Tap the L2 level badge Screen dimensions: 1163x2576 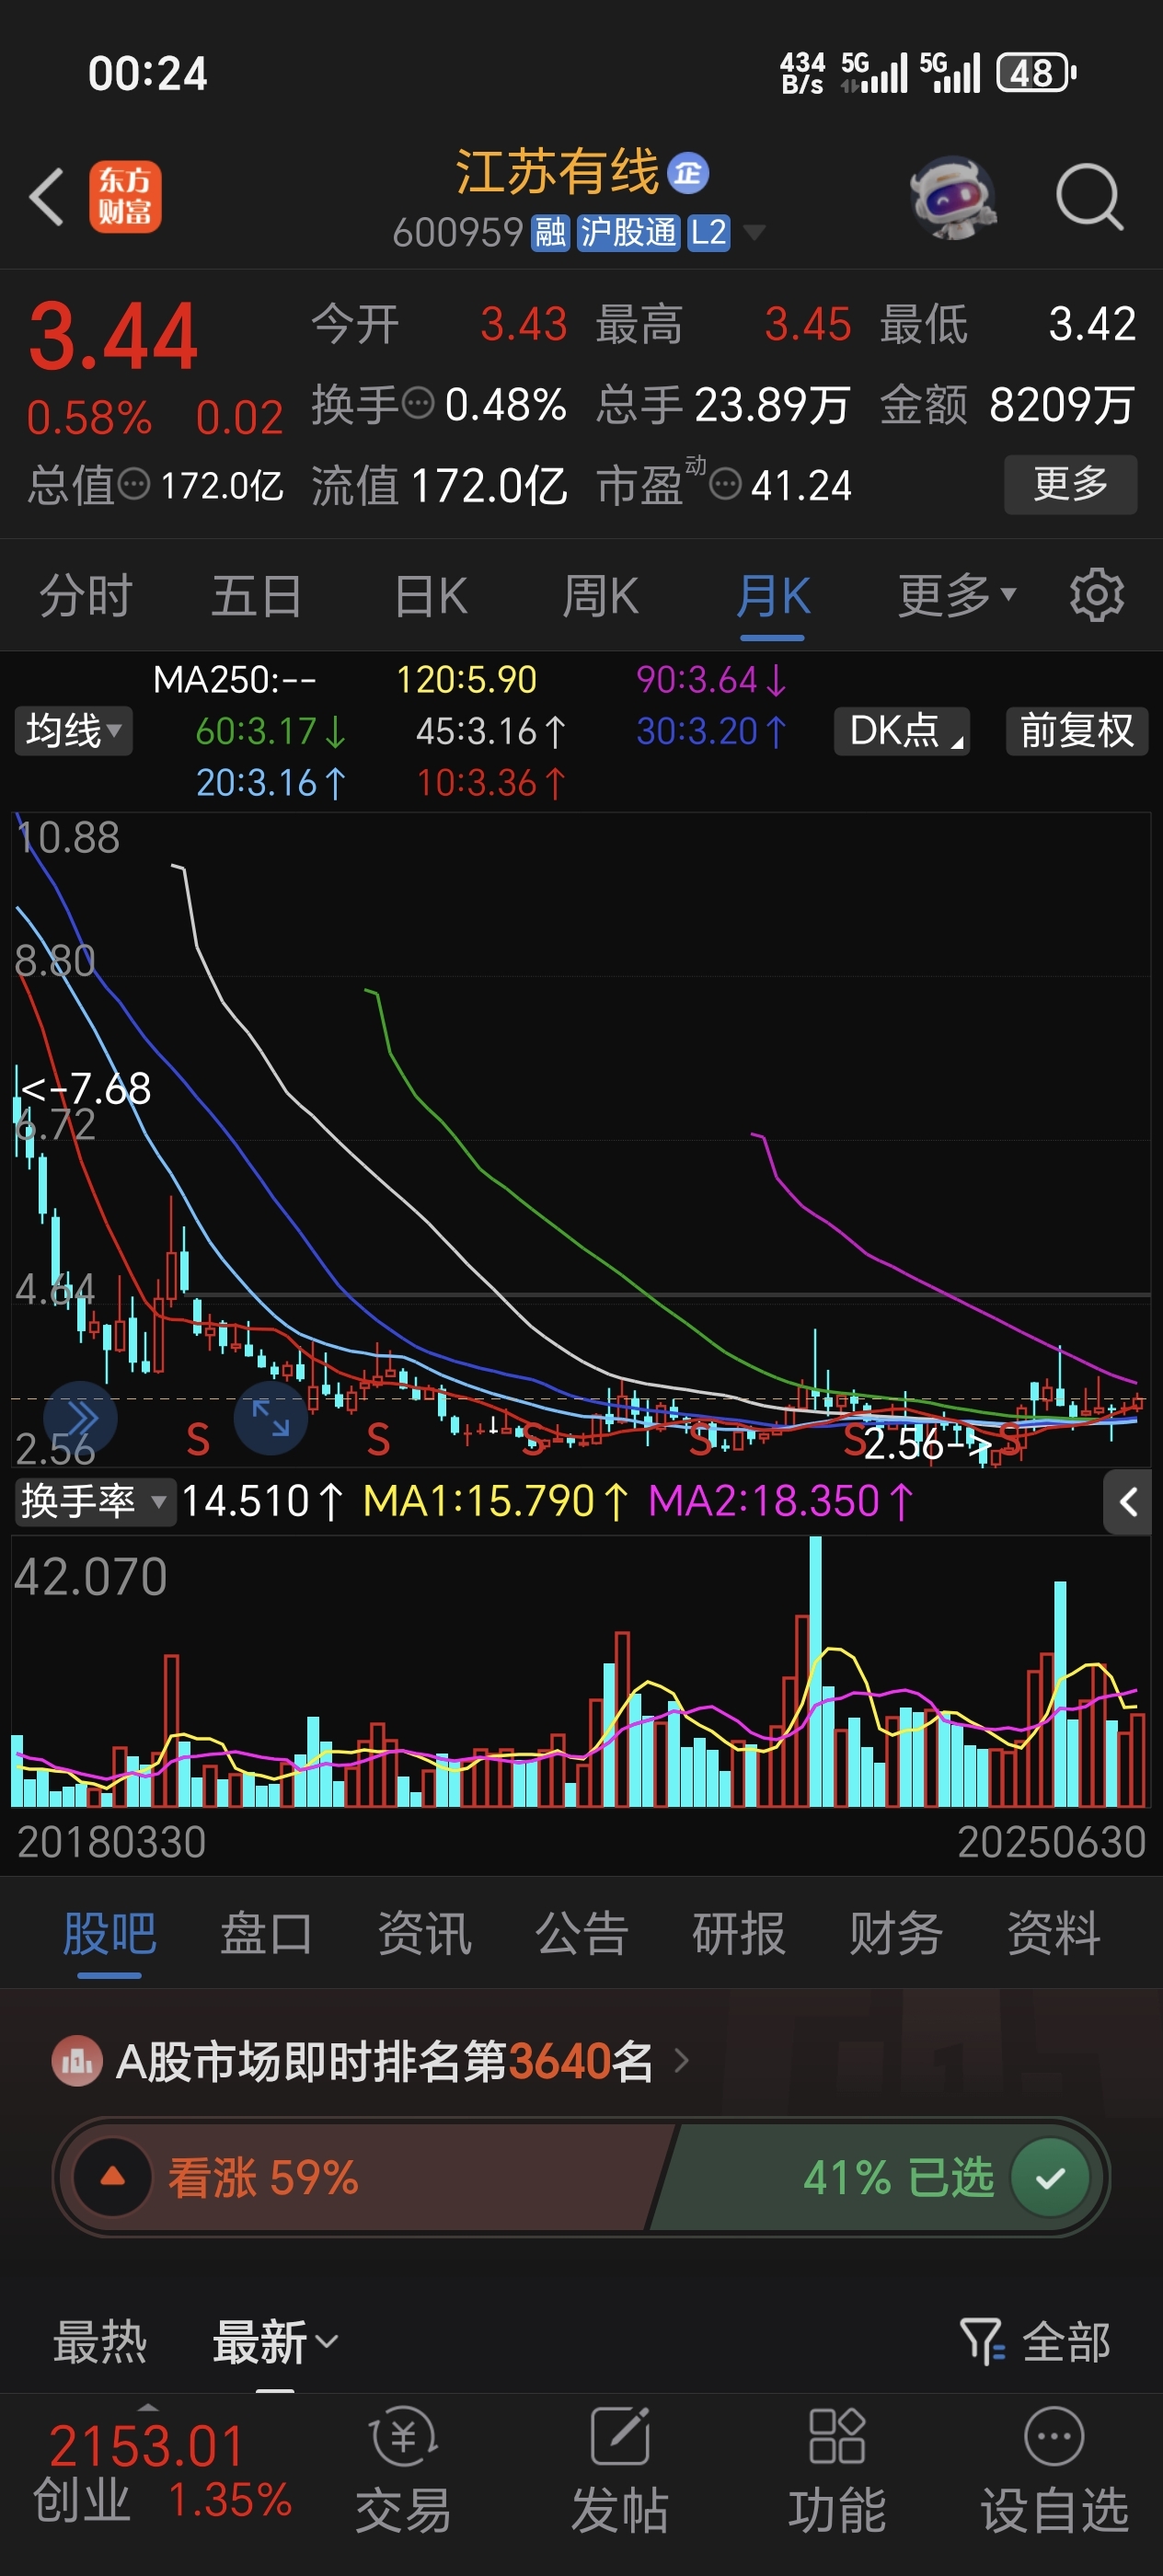(x=708, y=233)
